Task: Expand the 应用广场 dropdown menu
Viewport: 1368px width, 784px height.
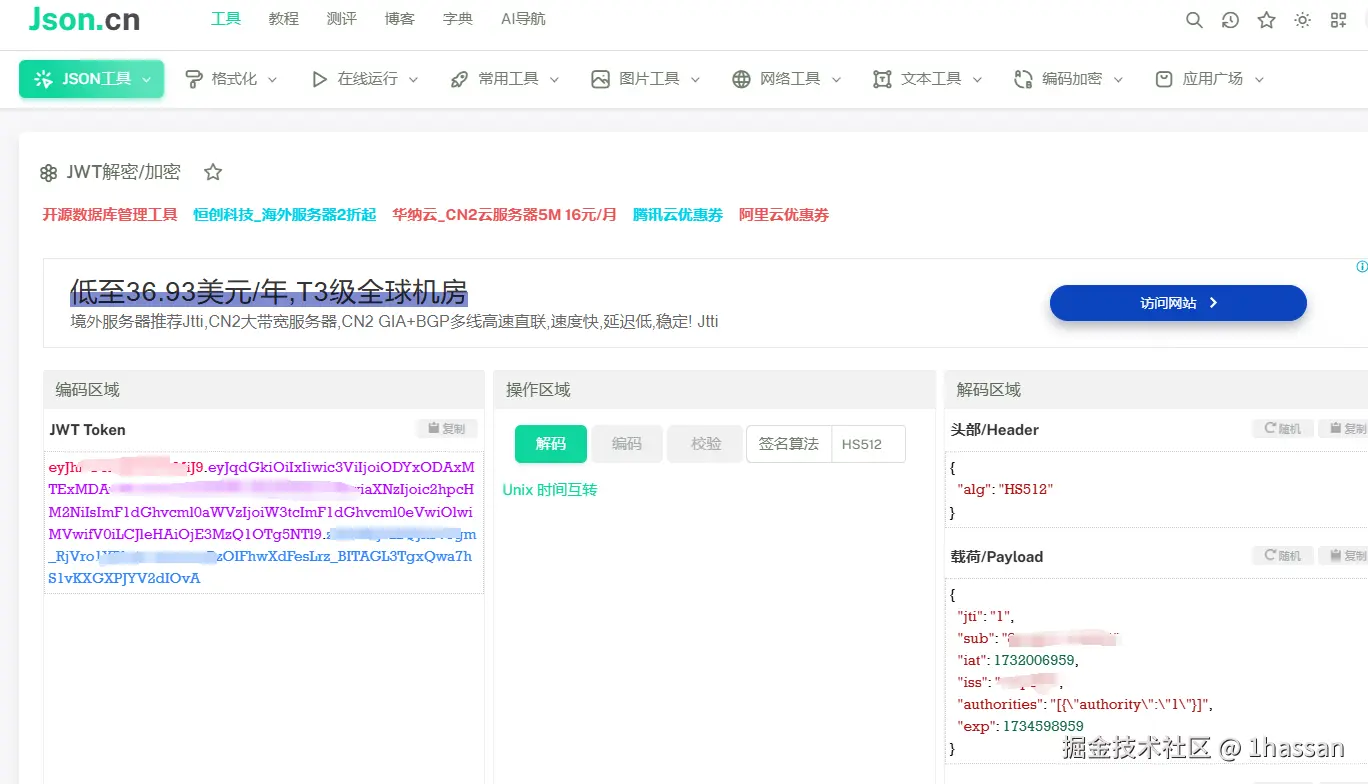Action: pyautogui.click(x=1210, y=79)
